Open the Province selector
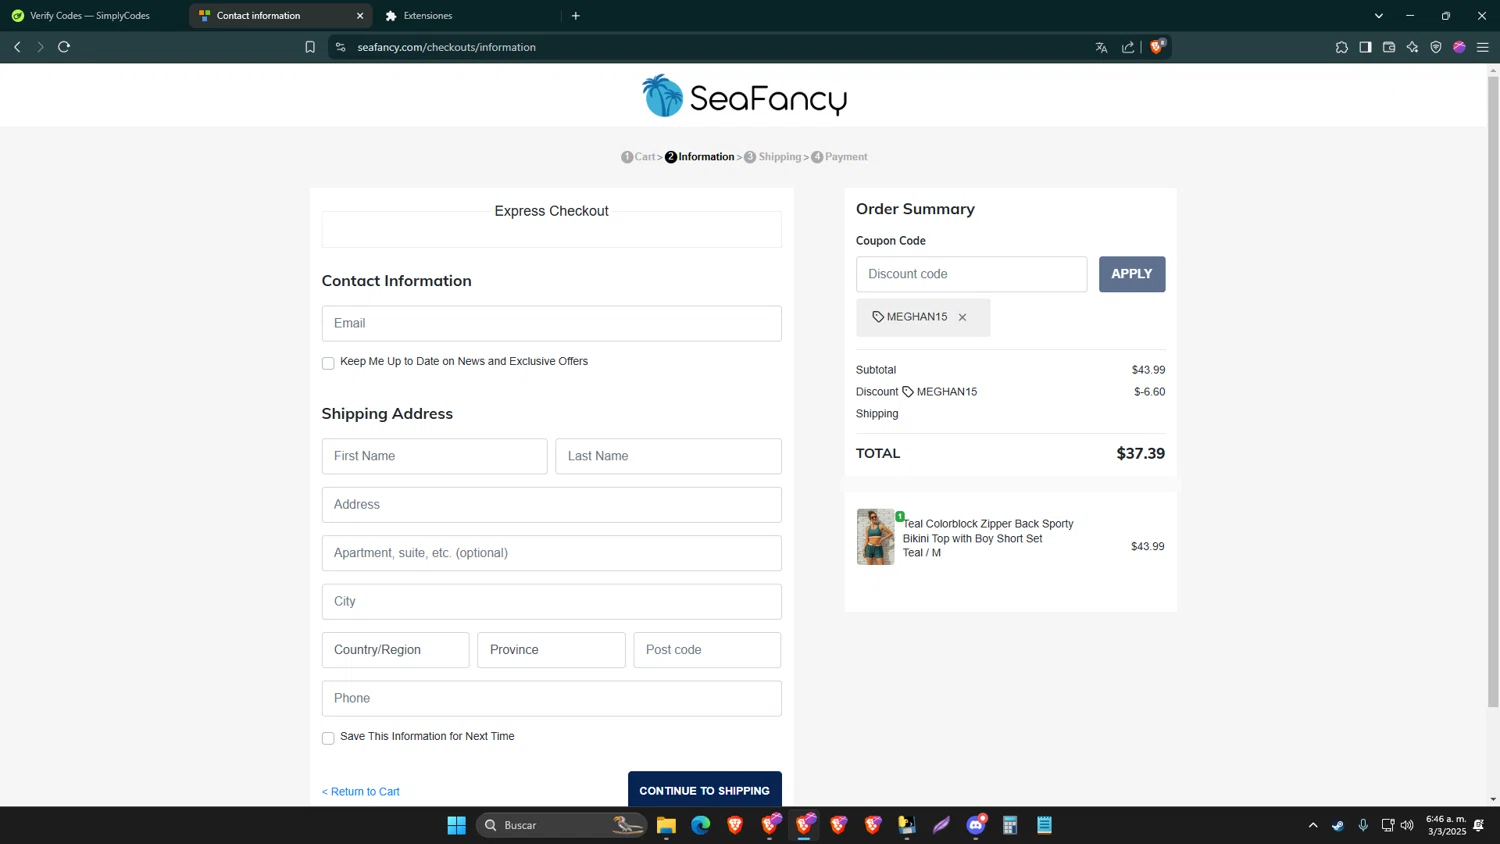This screenshot has width=1500, height=844. pyautogui.click(x=551, y=650)
